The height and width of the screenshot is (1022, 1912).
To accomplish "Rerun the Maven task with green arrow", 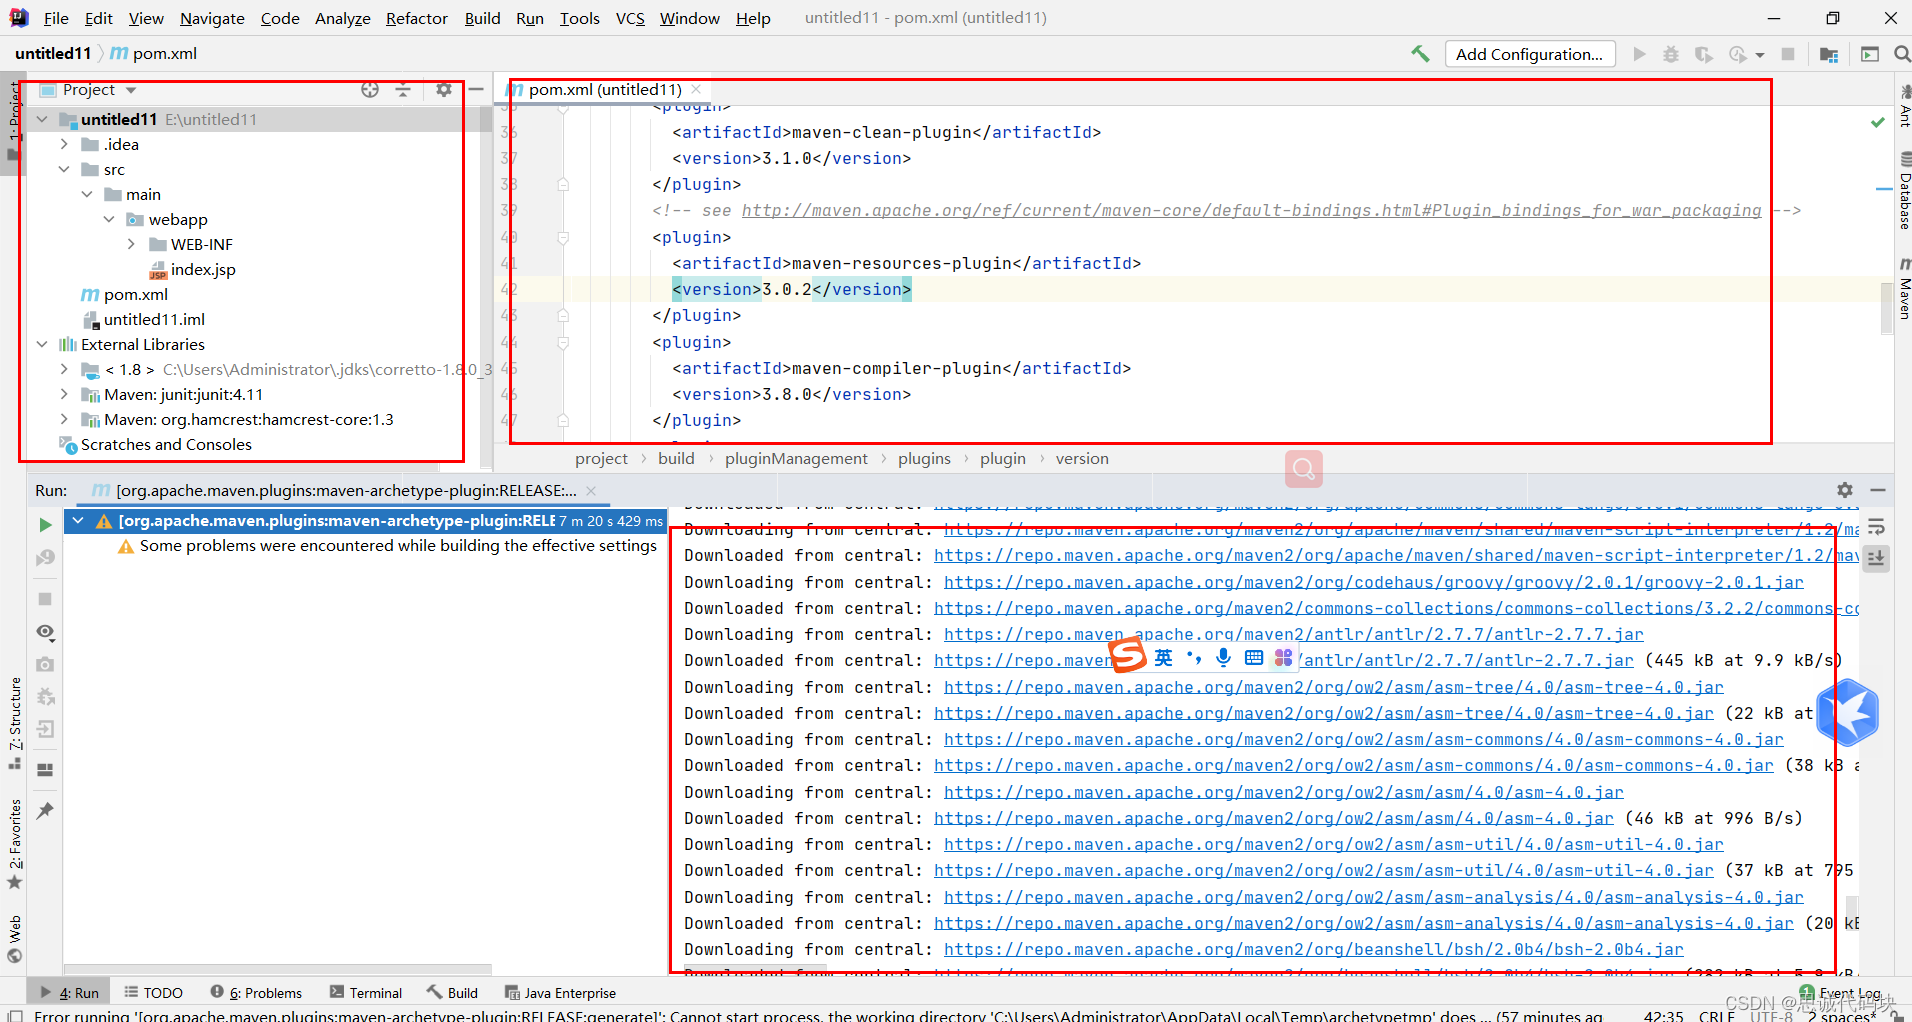I will click(45, 524).
